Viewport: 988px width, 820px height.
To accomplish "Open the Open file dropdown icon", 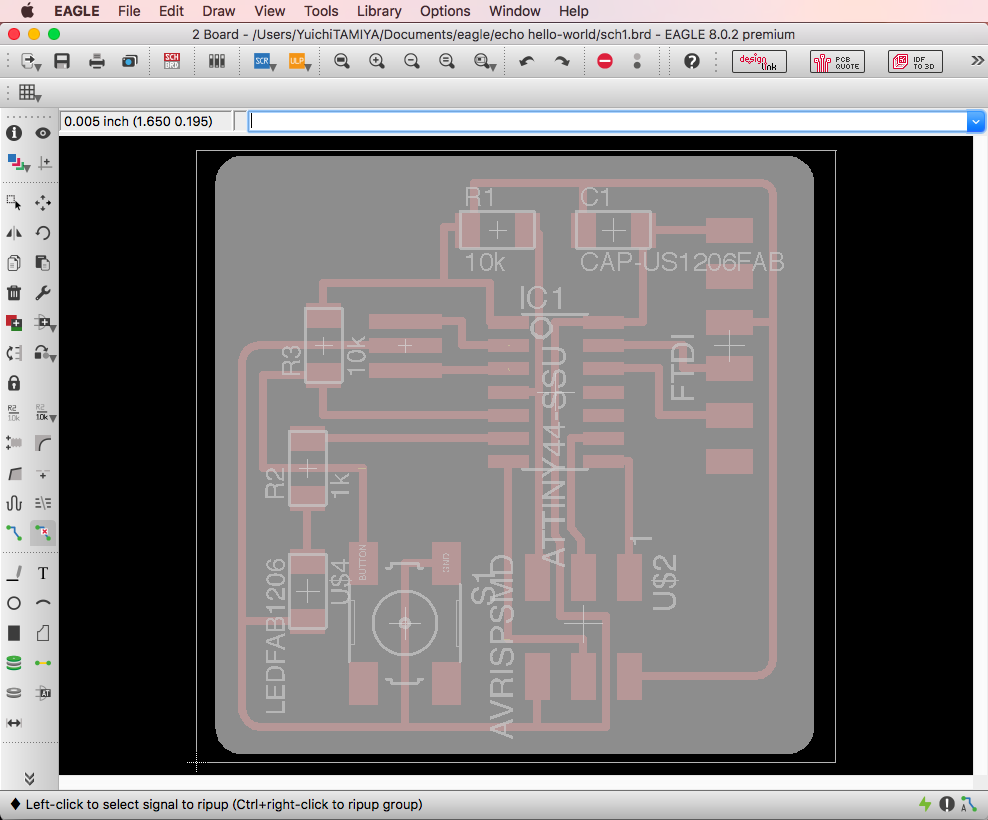I will tap(30, 61).
